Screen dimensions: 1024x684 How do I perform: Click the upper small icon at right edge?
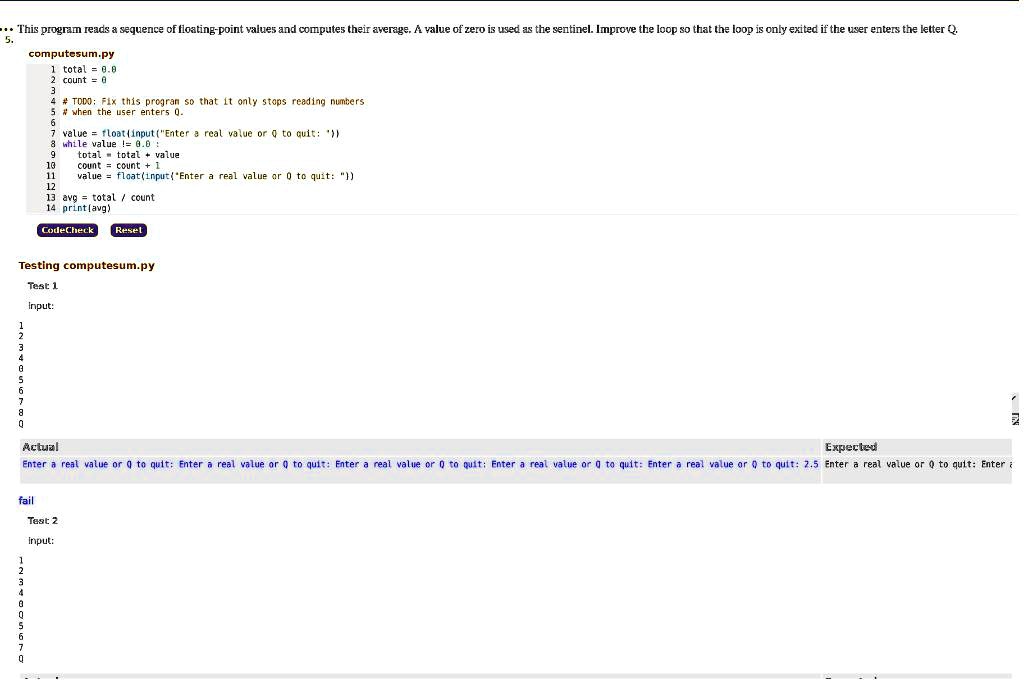[1015, 399]
